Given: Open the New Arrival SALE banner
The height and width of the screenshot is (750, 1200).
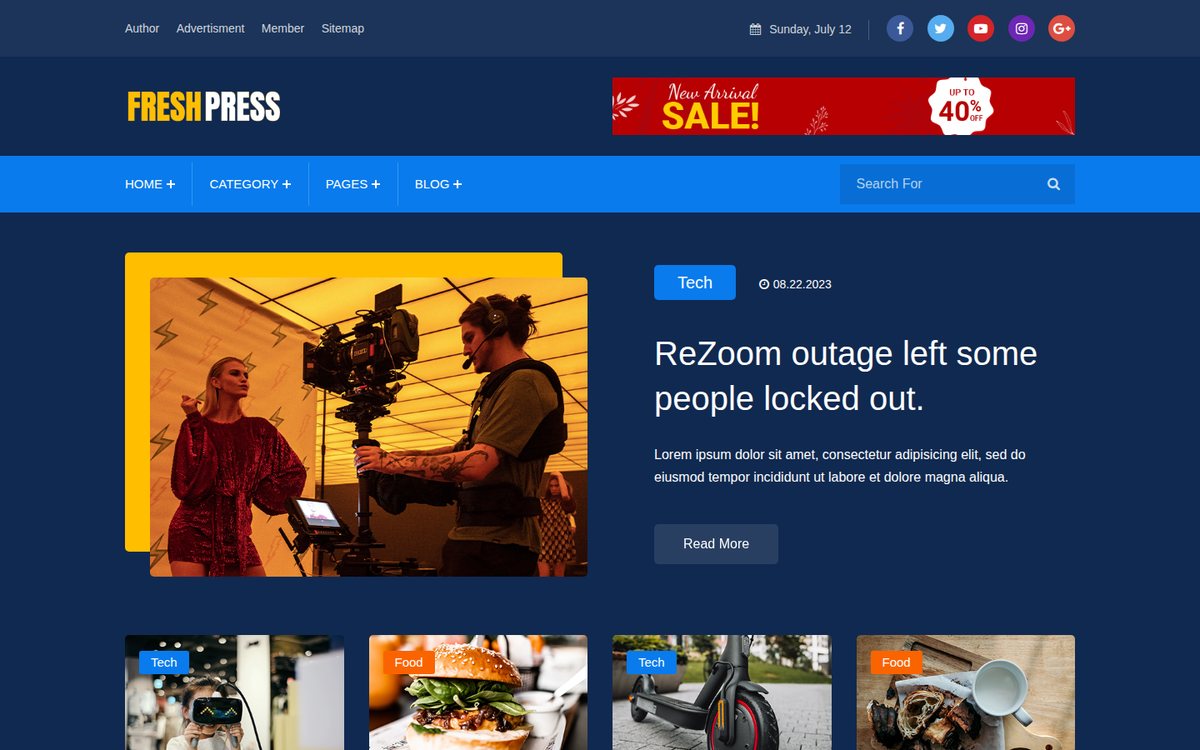Looking at the screenshot, I should click(x=843, y=106).
